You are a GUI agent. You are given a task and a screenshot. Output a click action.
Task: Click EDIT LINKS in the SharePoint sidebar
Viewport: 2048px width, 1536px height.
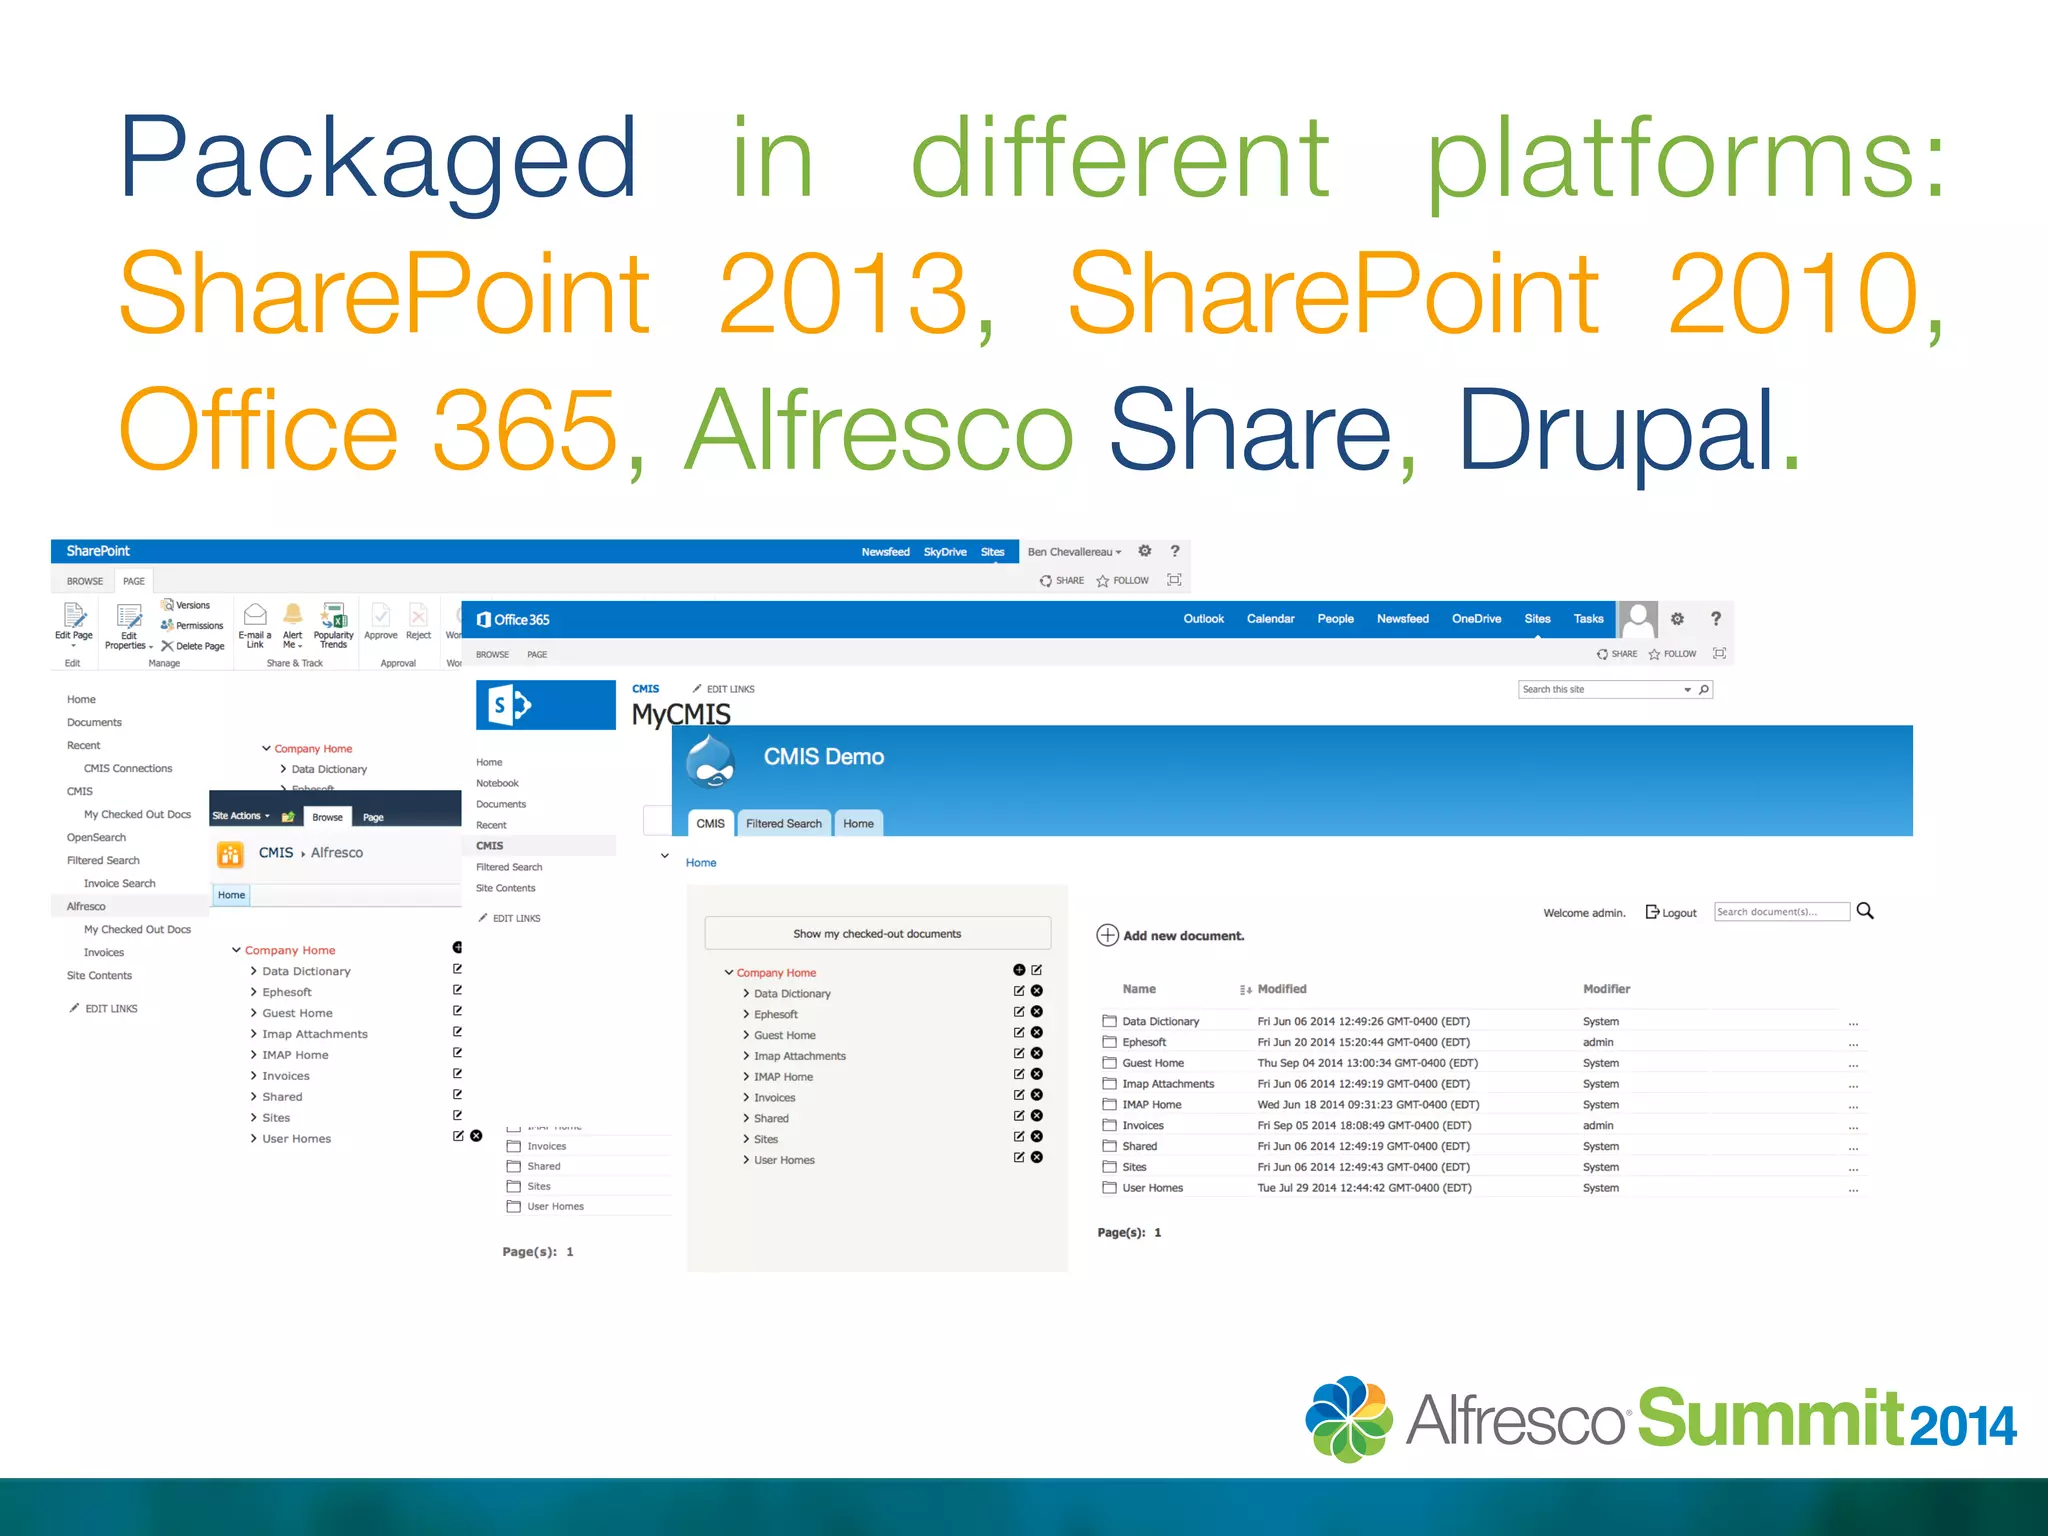point(103,1008)
